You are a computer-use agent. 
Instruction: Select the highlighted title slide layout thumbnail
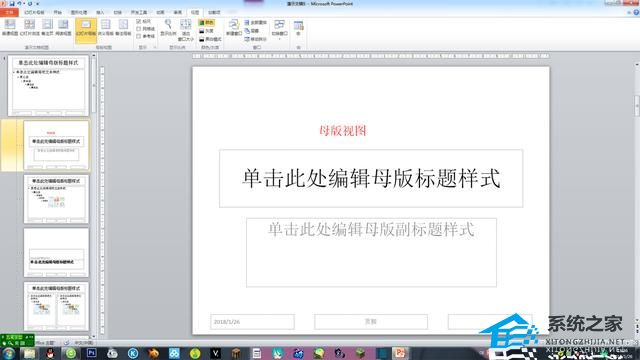56,145
